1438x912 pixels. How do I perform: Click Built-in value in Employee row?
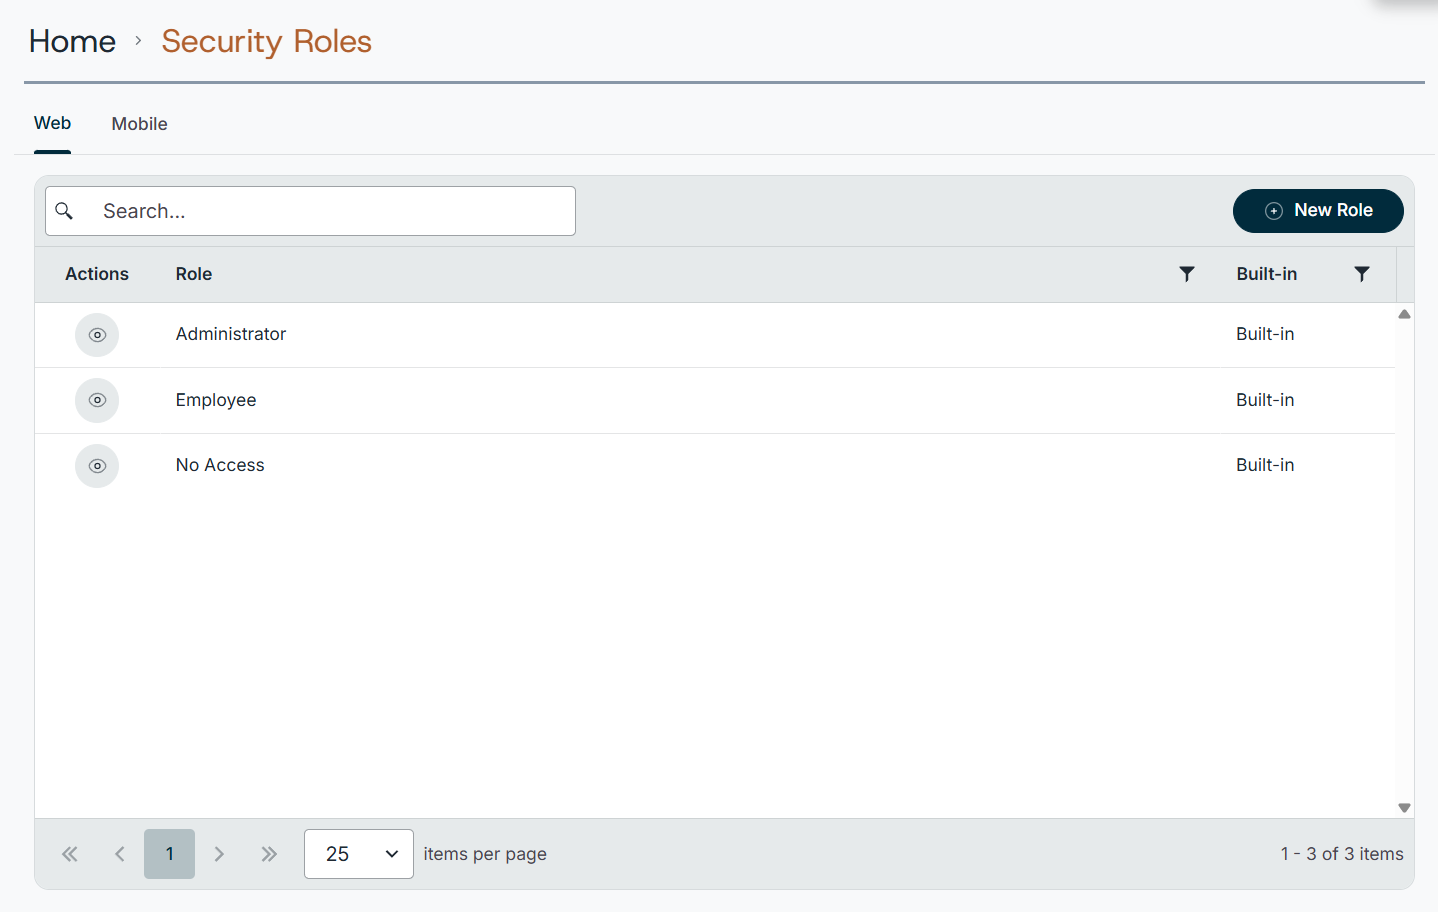click(1265, 400)
